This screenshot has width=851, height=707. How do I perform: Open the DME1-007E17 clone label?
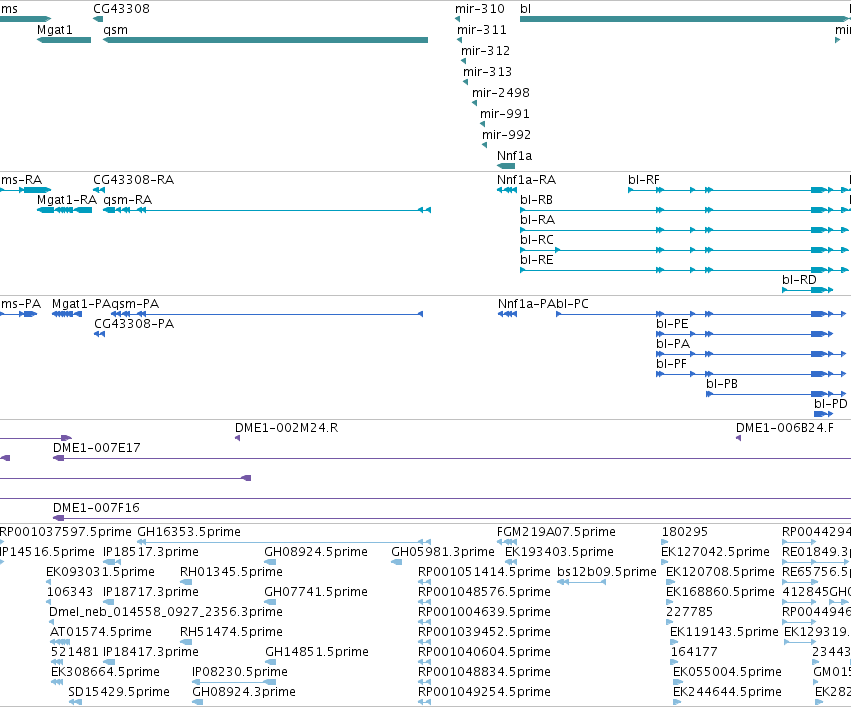point(97,448)
